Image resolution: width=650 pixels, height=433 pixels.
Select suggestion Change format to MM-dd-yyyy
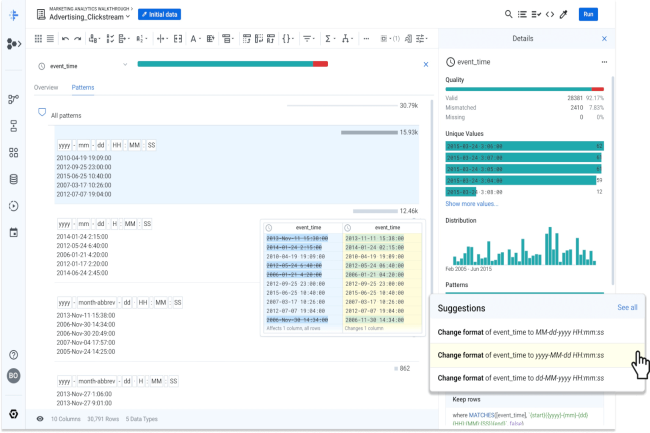pos(537,332)
